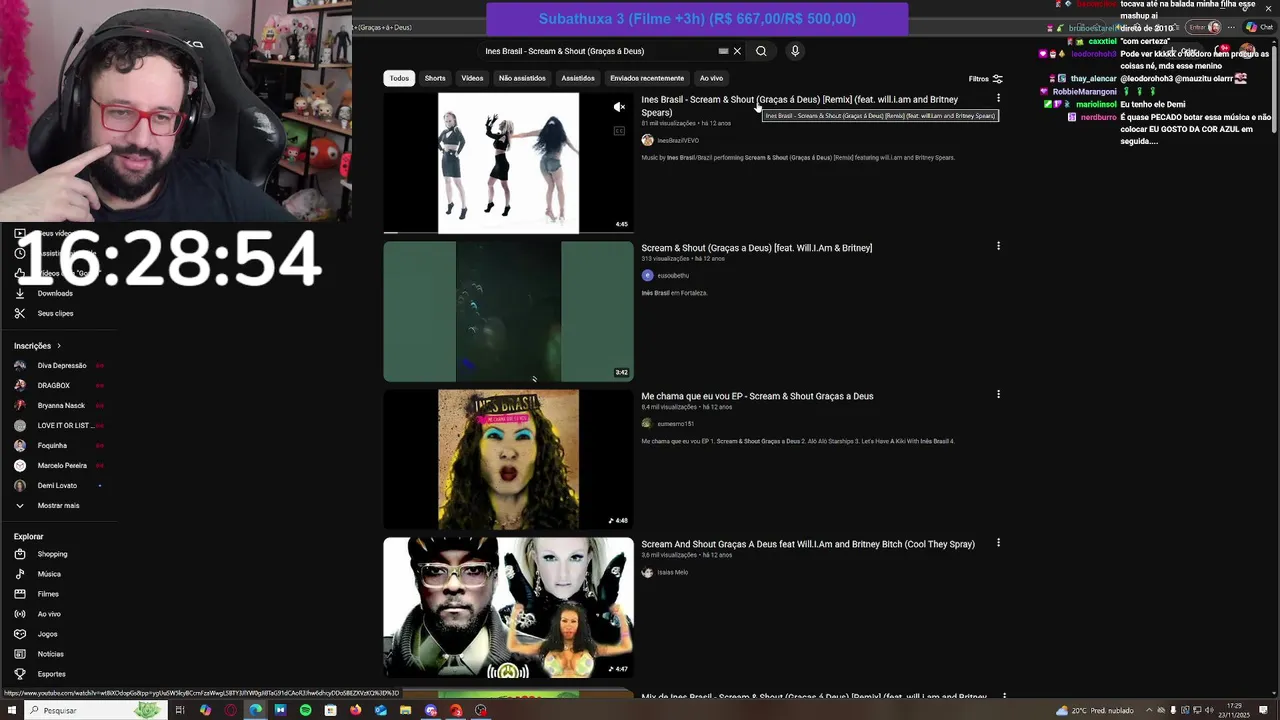The width and height of the screenshot is (1280, 720).
Task: Select the Não assistidos chip
Action: coord(522,78)
